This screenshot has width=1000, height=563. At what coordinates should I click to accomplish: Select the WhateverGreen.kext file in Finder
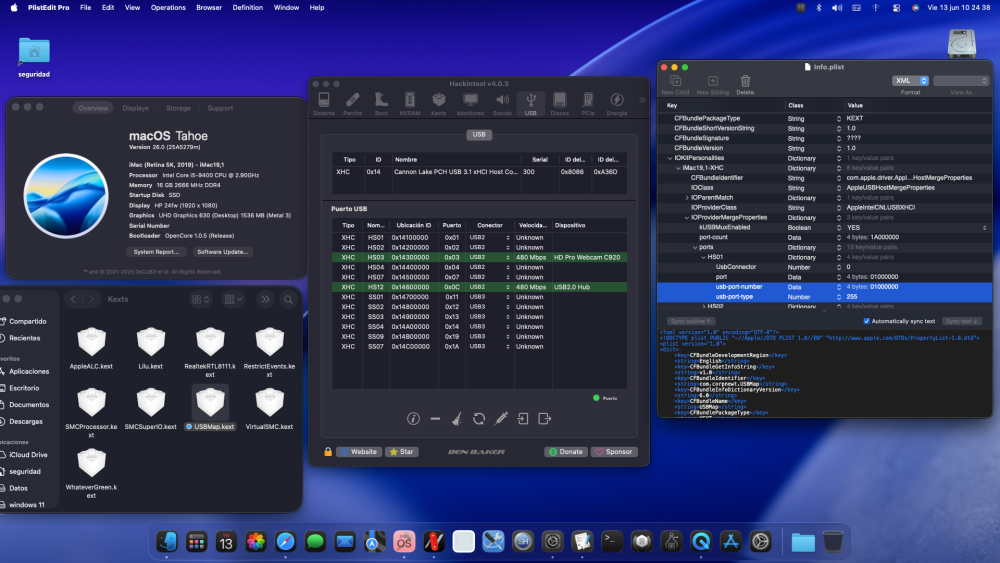pyautogui.click(x=91, y=472)
